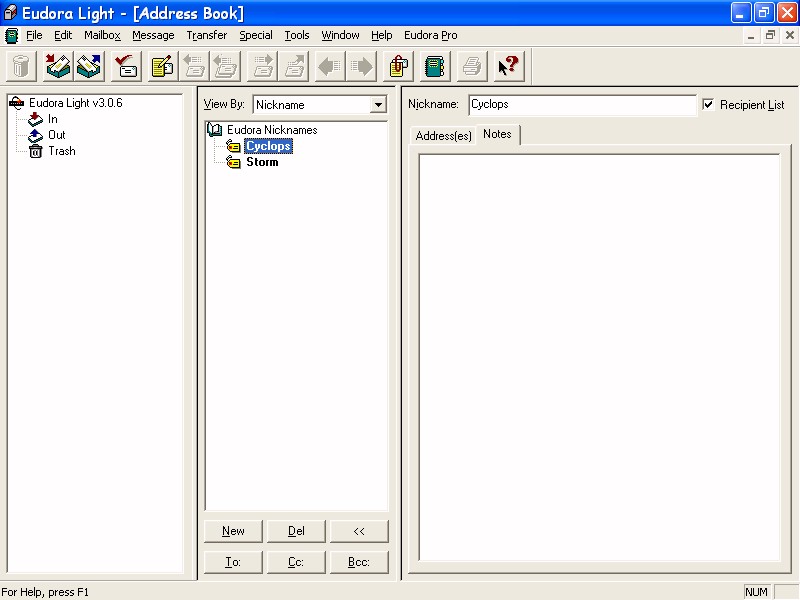Click the Delete message trash can toolbar icon
800x600 pixels.
[21, 66]
